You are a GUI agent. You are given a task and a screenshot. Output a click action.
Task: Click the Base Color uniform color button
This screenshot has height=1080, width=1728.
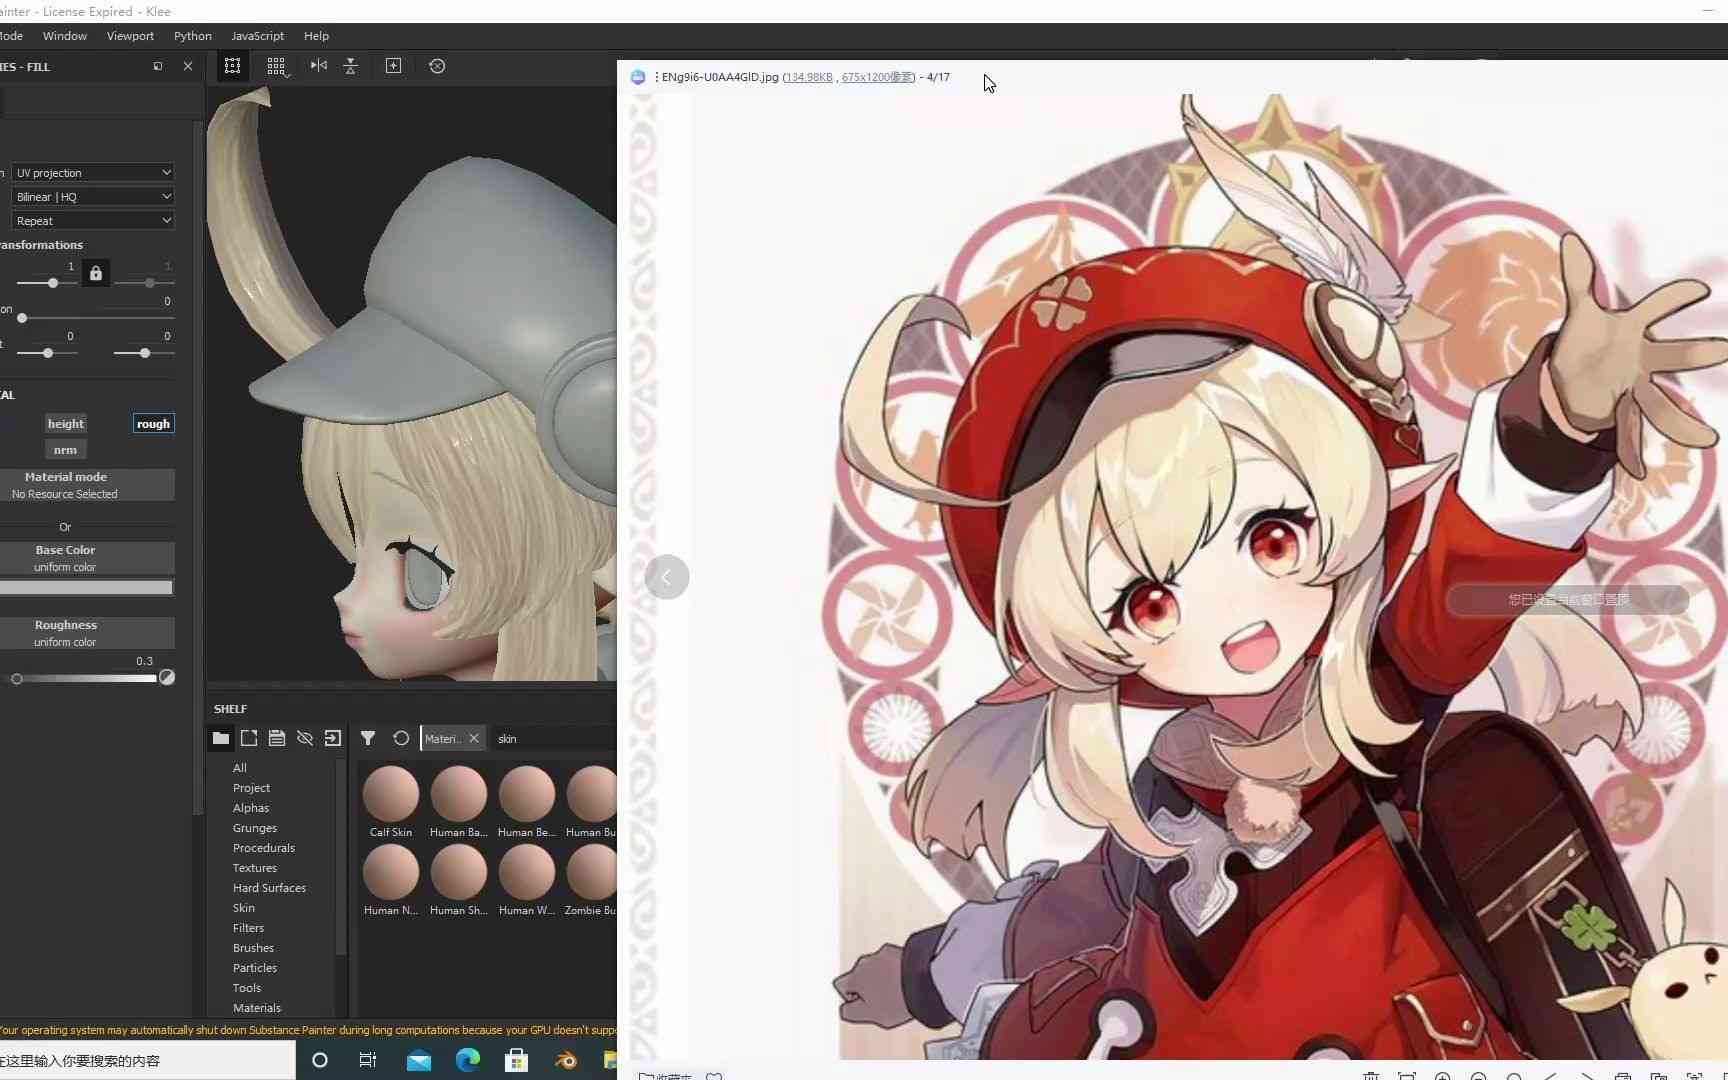(x=87, y=558)
